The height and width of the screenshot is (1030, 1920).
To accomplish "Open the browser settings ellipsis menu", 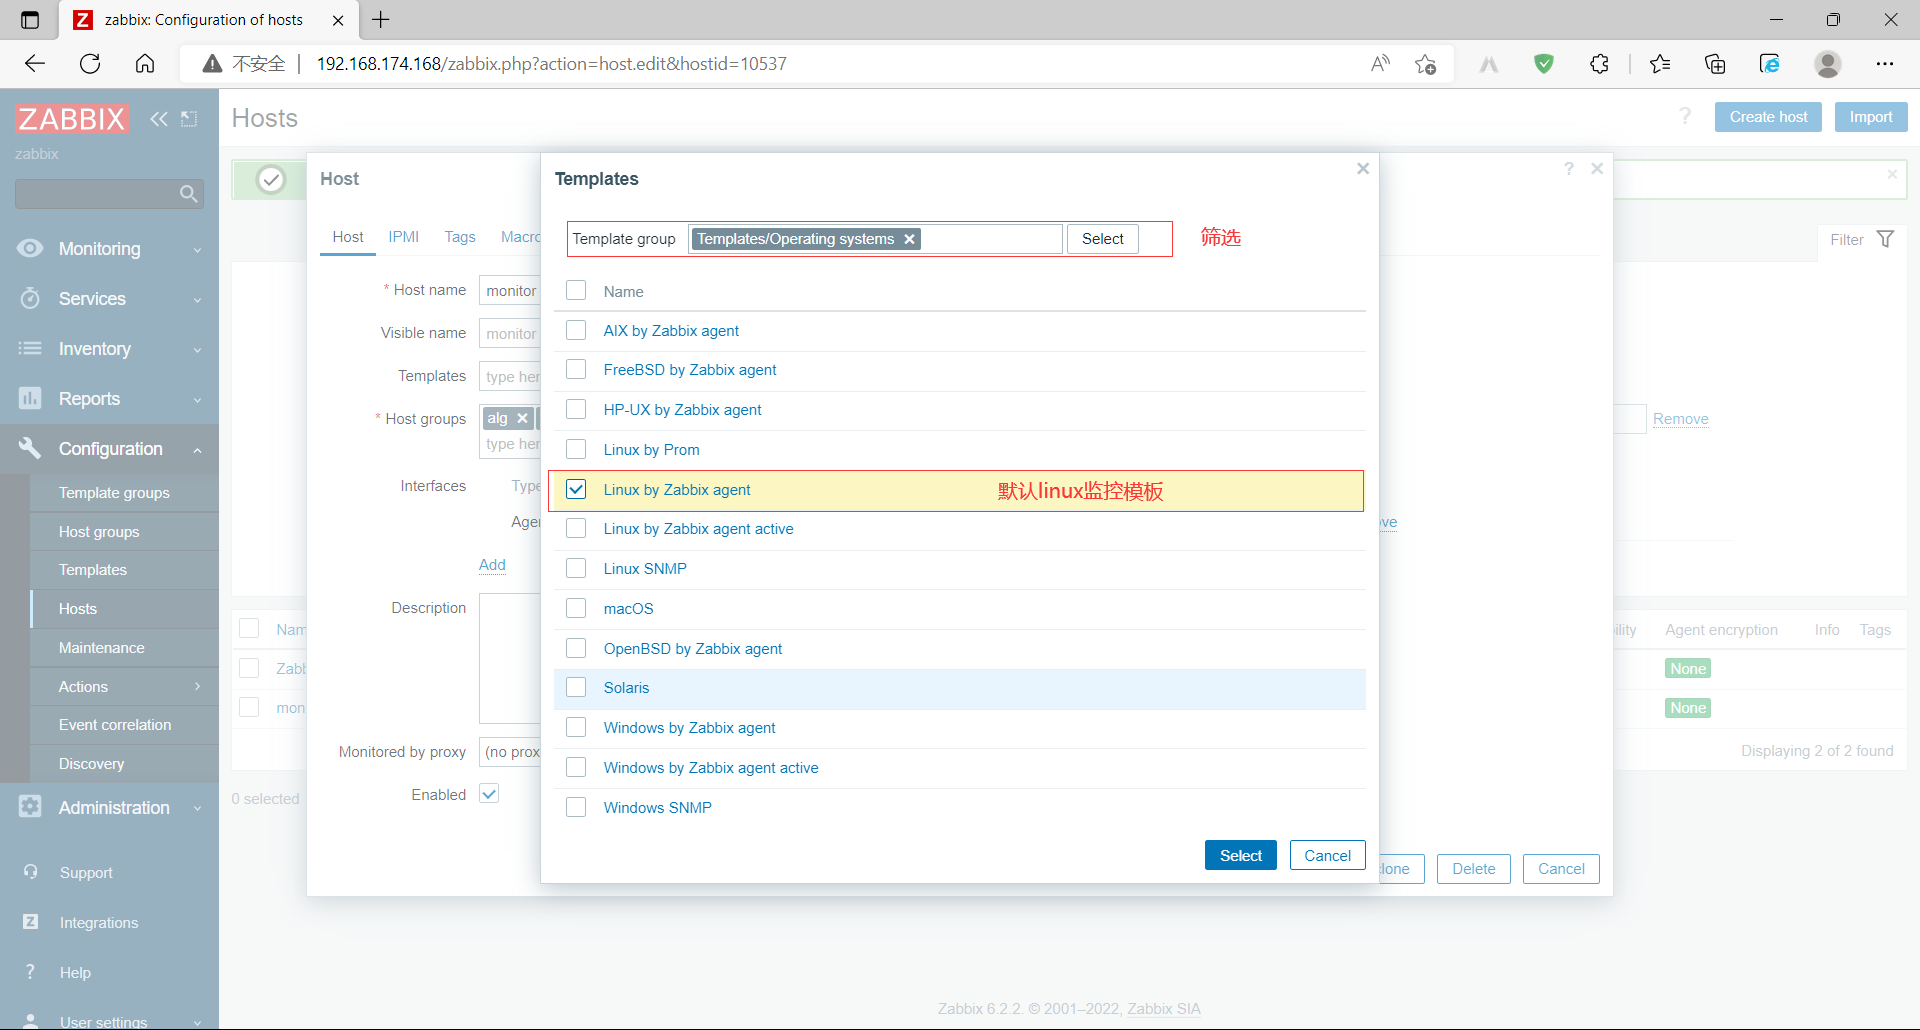I will 1885,64.
